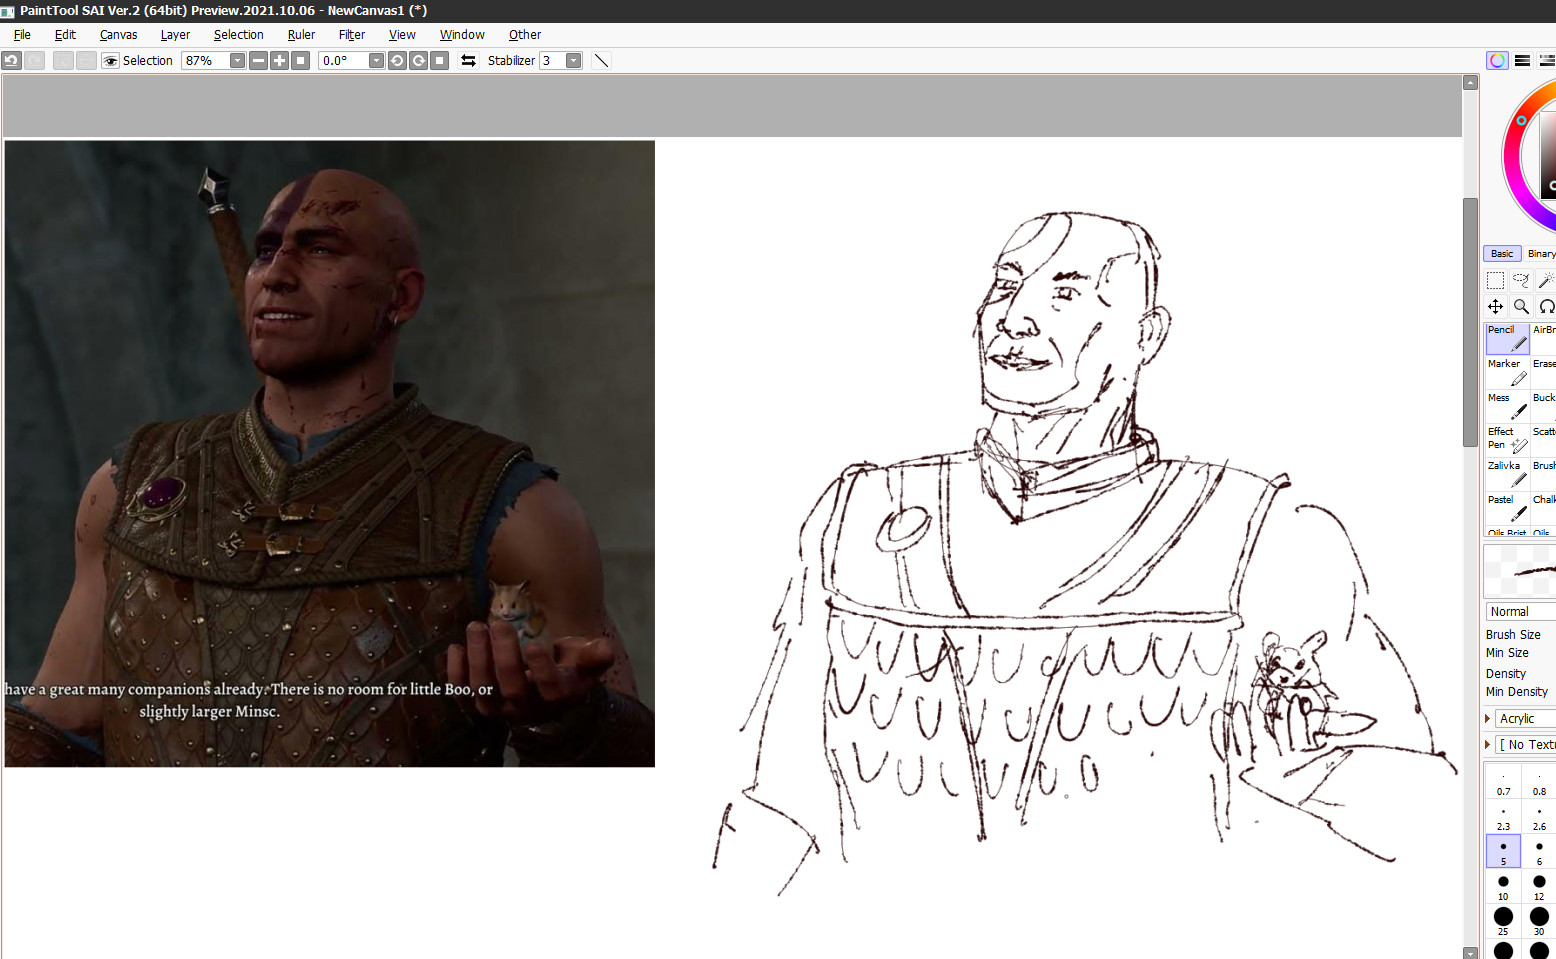Click the Redo arrow icon
This screenshot has width=1556, height=959.
[x=34, y=60]
